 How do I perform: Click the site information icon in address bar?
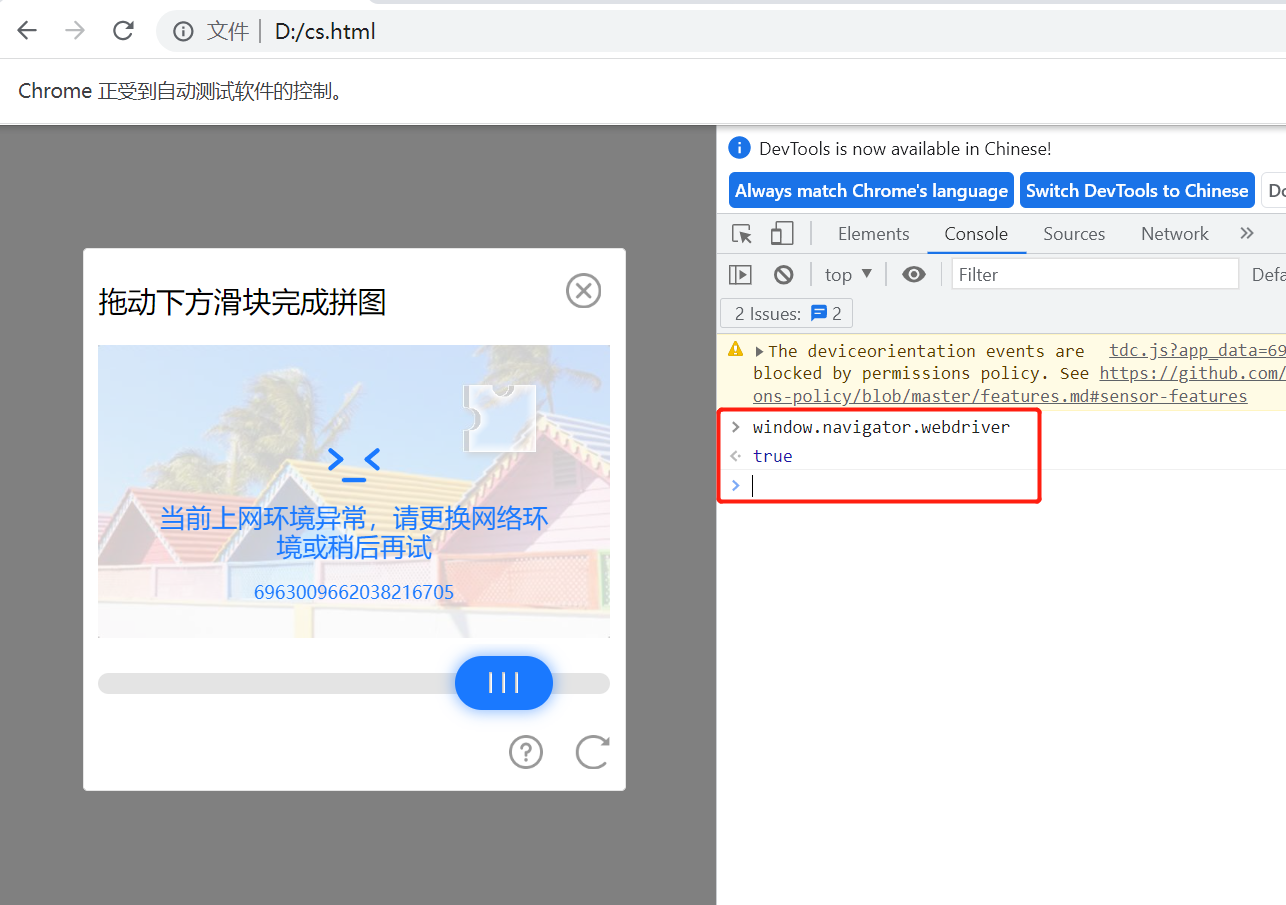[183, 32]
